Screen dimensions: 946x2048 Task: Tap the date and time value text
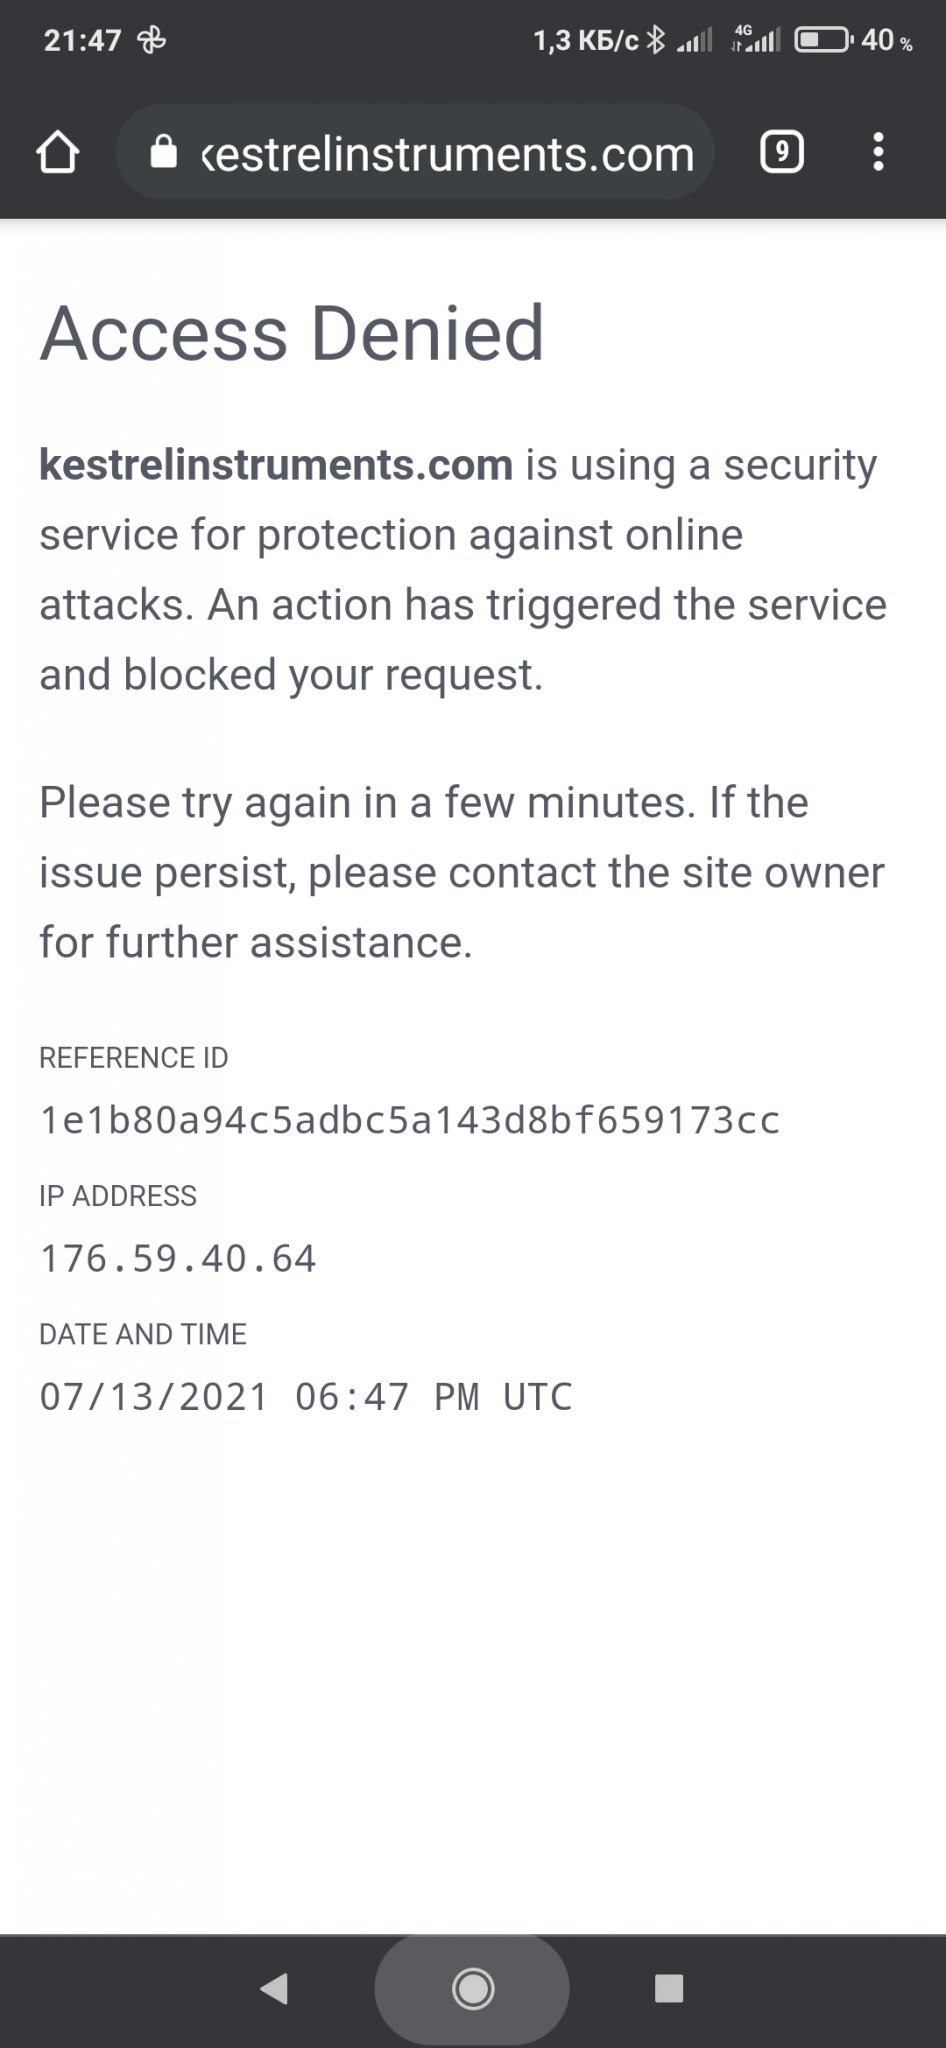306,1396
